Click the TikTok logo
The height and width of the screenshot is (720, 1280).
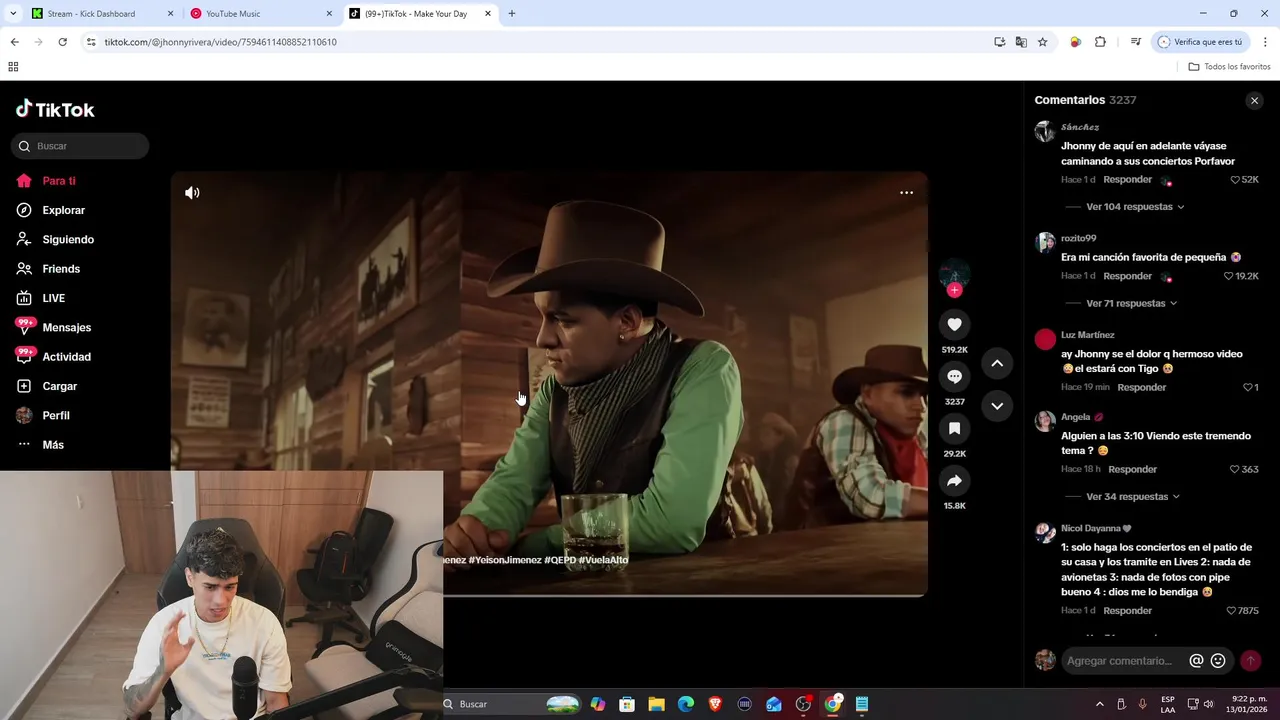coord(55,109)
